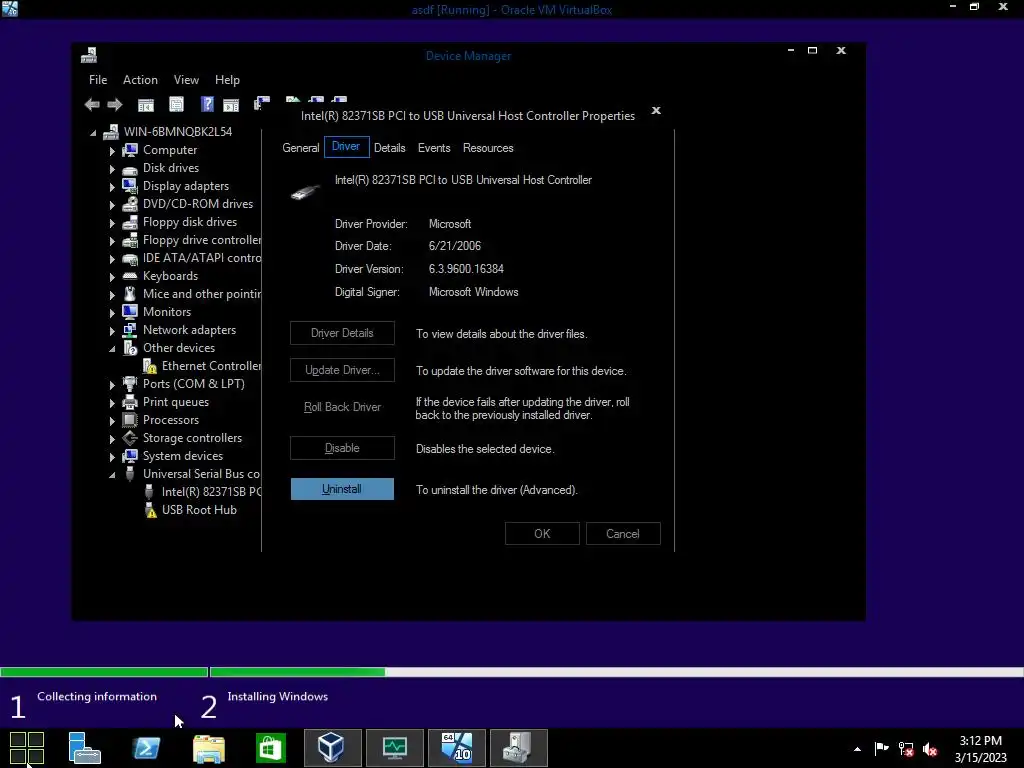Select the Keyboards category icon

[130, 276]
